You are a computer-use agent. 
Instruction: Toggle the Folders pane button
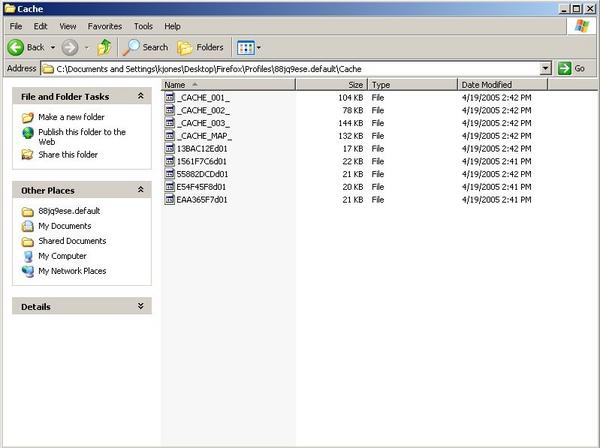pyautogui.click(x=200, y=47)
